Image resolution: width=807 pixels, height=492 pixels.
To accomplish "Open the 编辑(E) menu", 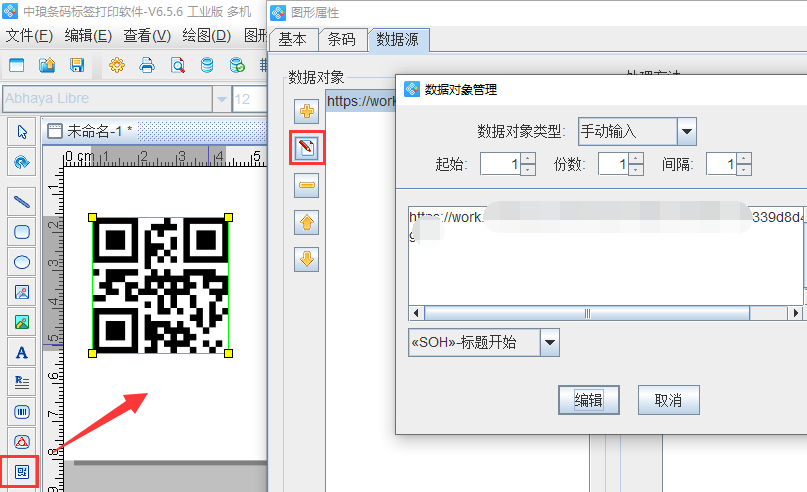I will (88, 36).
